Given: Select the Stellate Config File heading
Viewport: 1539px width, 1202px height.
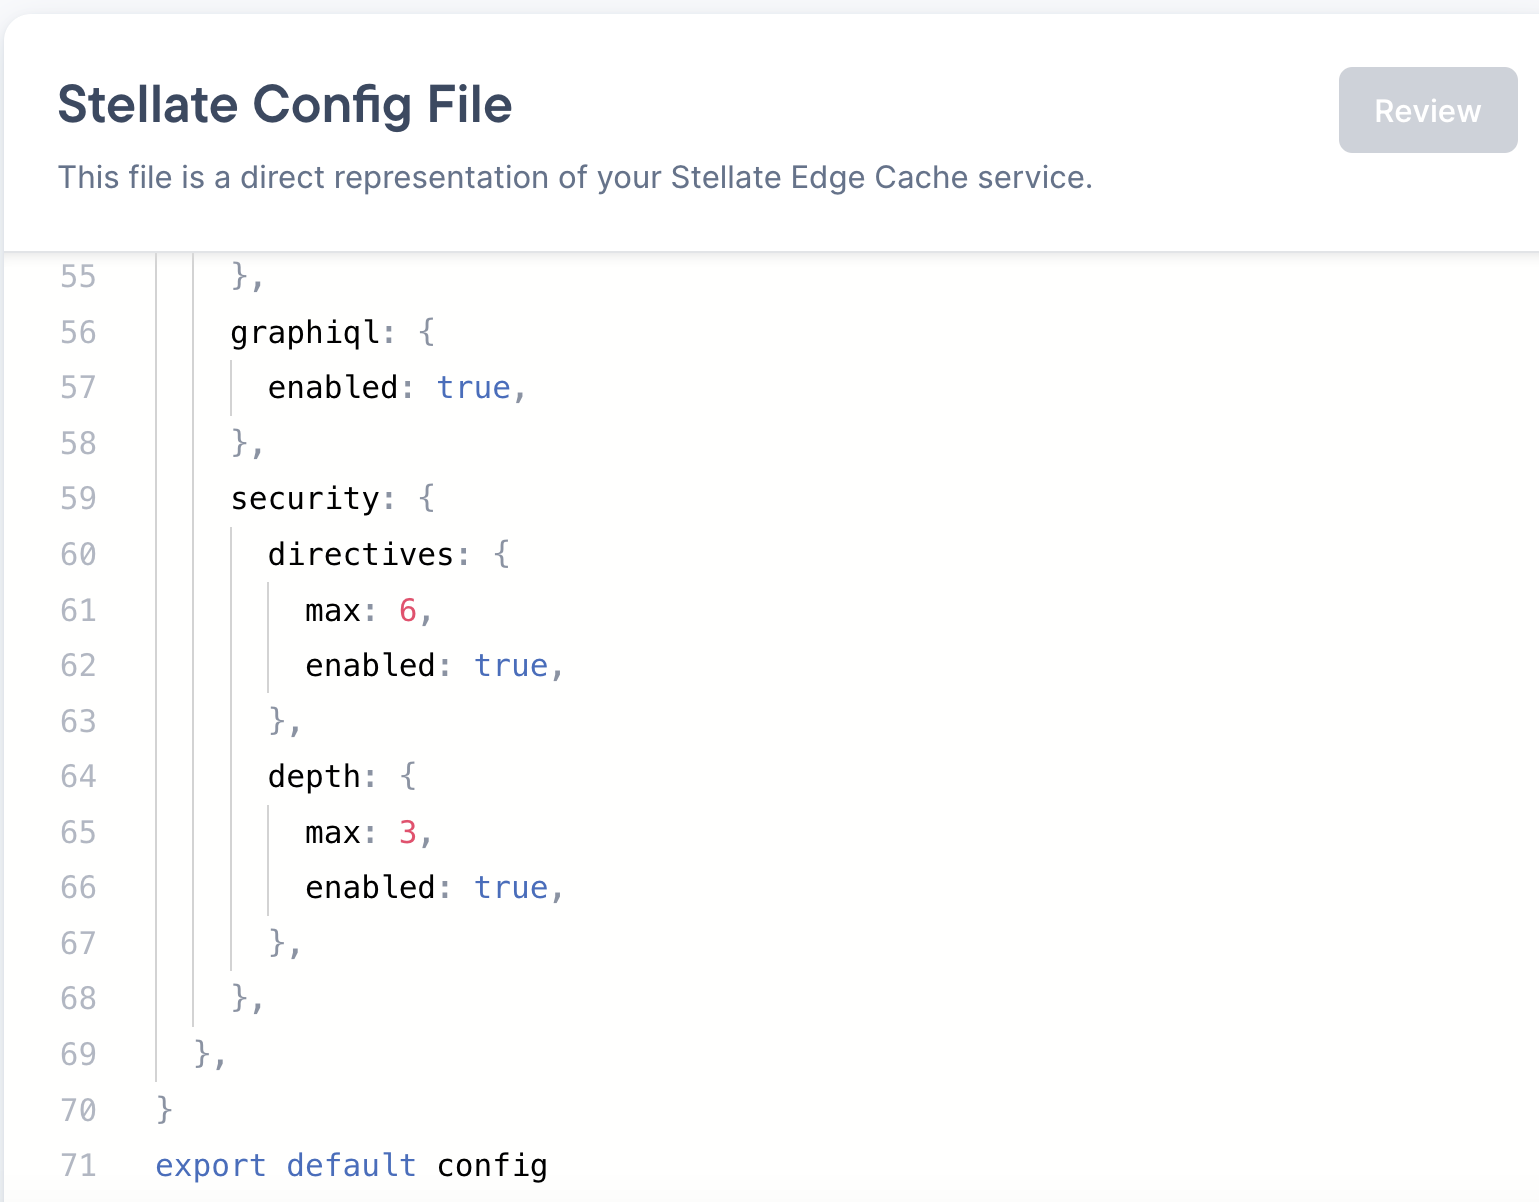Looking at the screenshot, I should click(x=284, y=104).
